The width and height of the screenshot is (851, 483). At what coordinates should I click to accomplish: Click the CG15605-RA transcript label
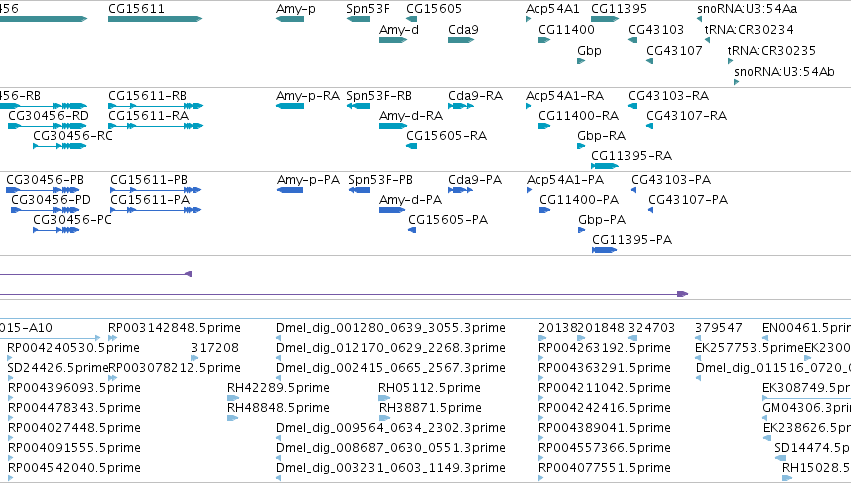point(446,136)
